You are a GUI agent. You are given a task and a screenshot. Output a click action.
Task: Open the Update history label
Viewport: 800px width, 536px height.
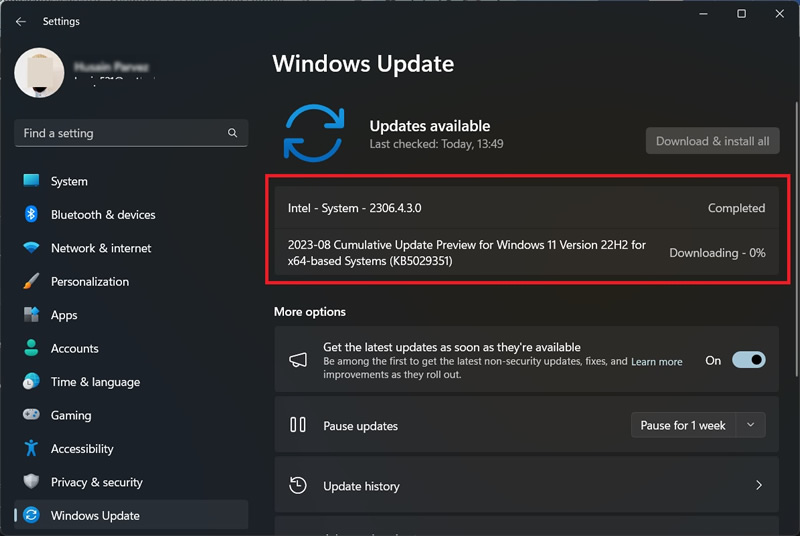pyautogui.click(x=361, y=487)
